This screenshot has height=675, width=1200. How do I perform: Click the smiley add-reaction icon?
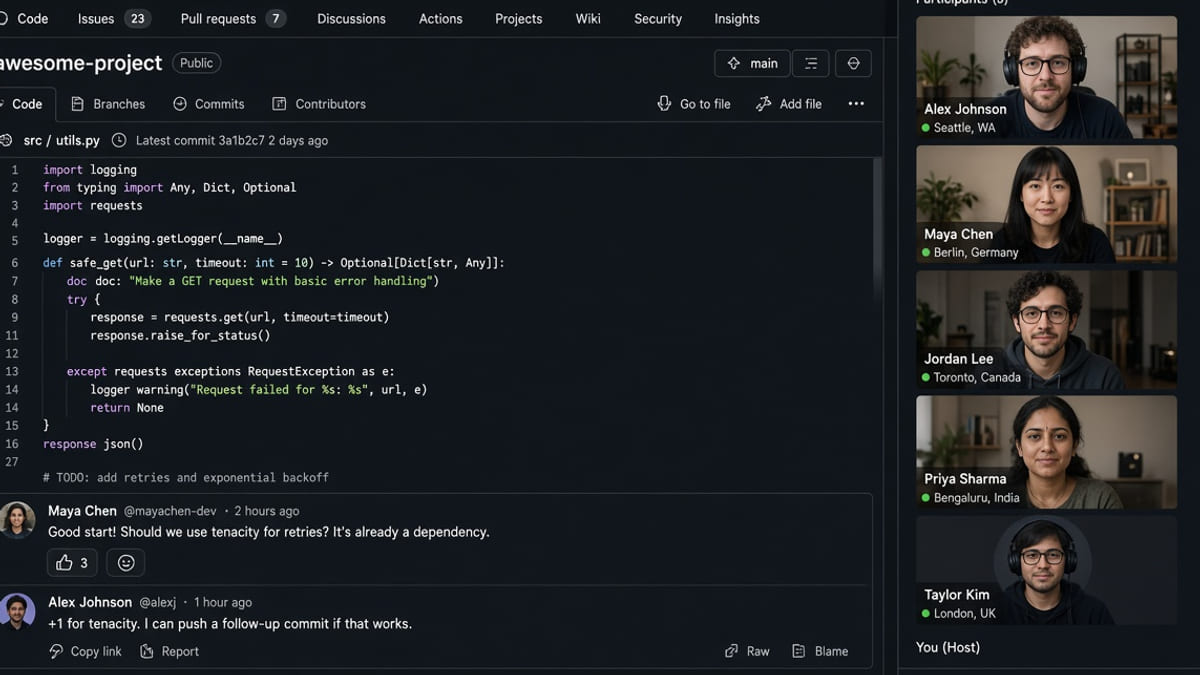pyautogui.click(x=126, y=563)
